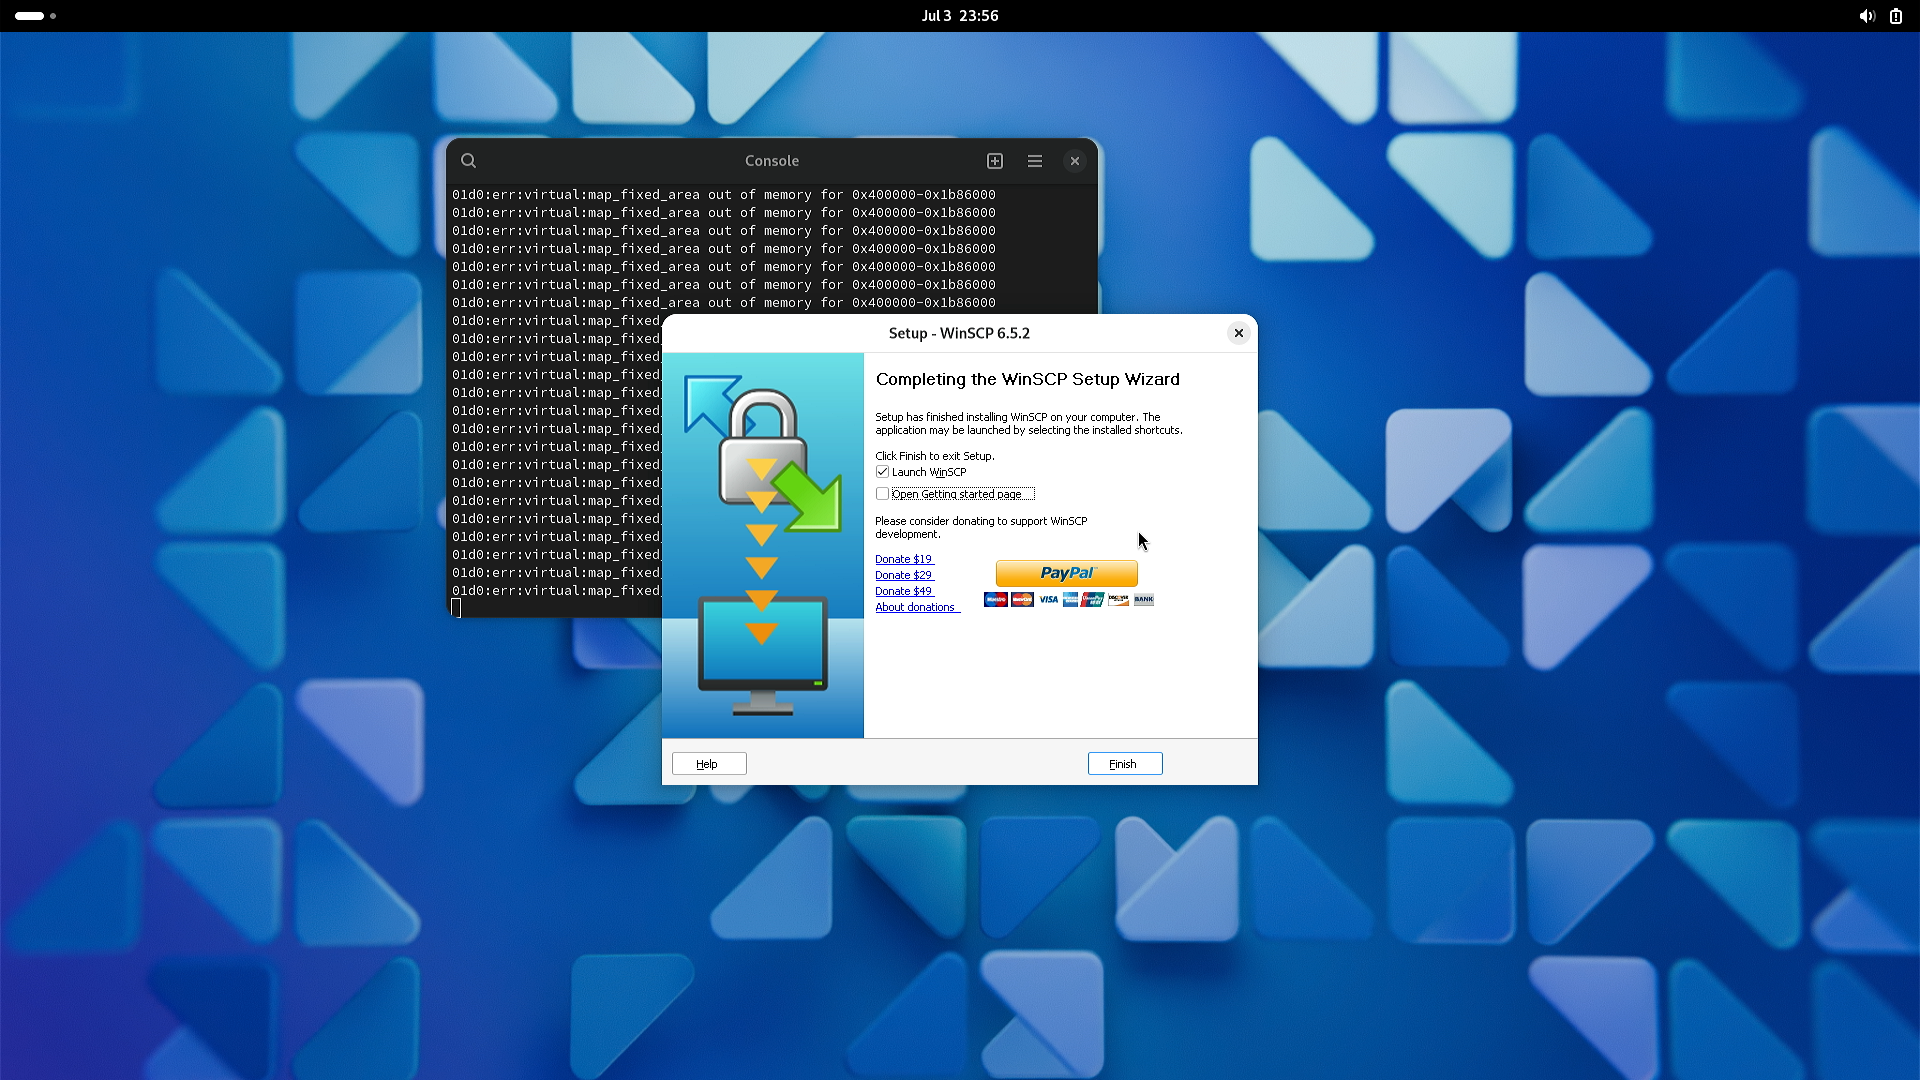Click the Donate $29 link
This screenshot has height=1080, width=1920.
(x=904, y=575)
